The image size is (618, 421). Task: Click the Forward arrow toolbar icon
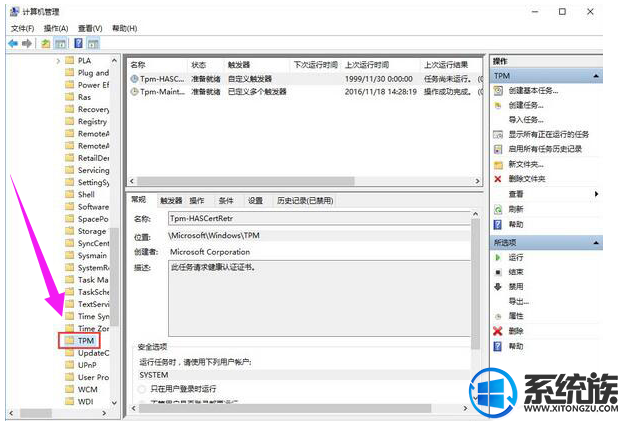coord(27,43)
